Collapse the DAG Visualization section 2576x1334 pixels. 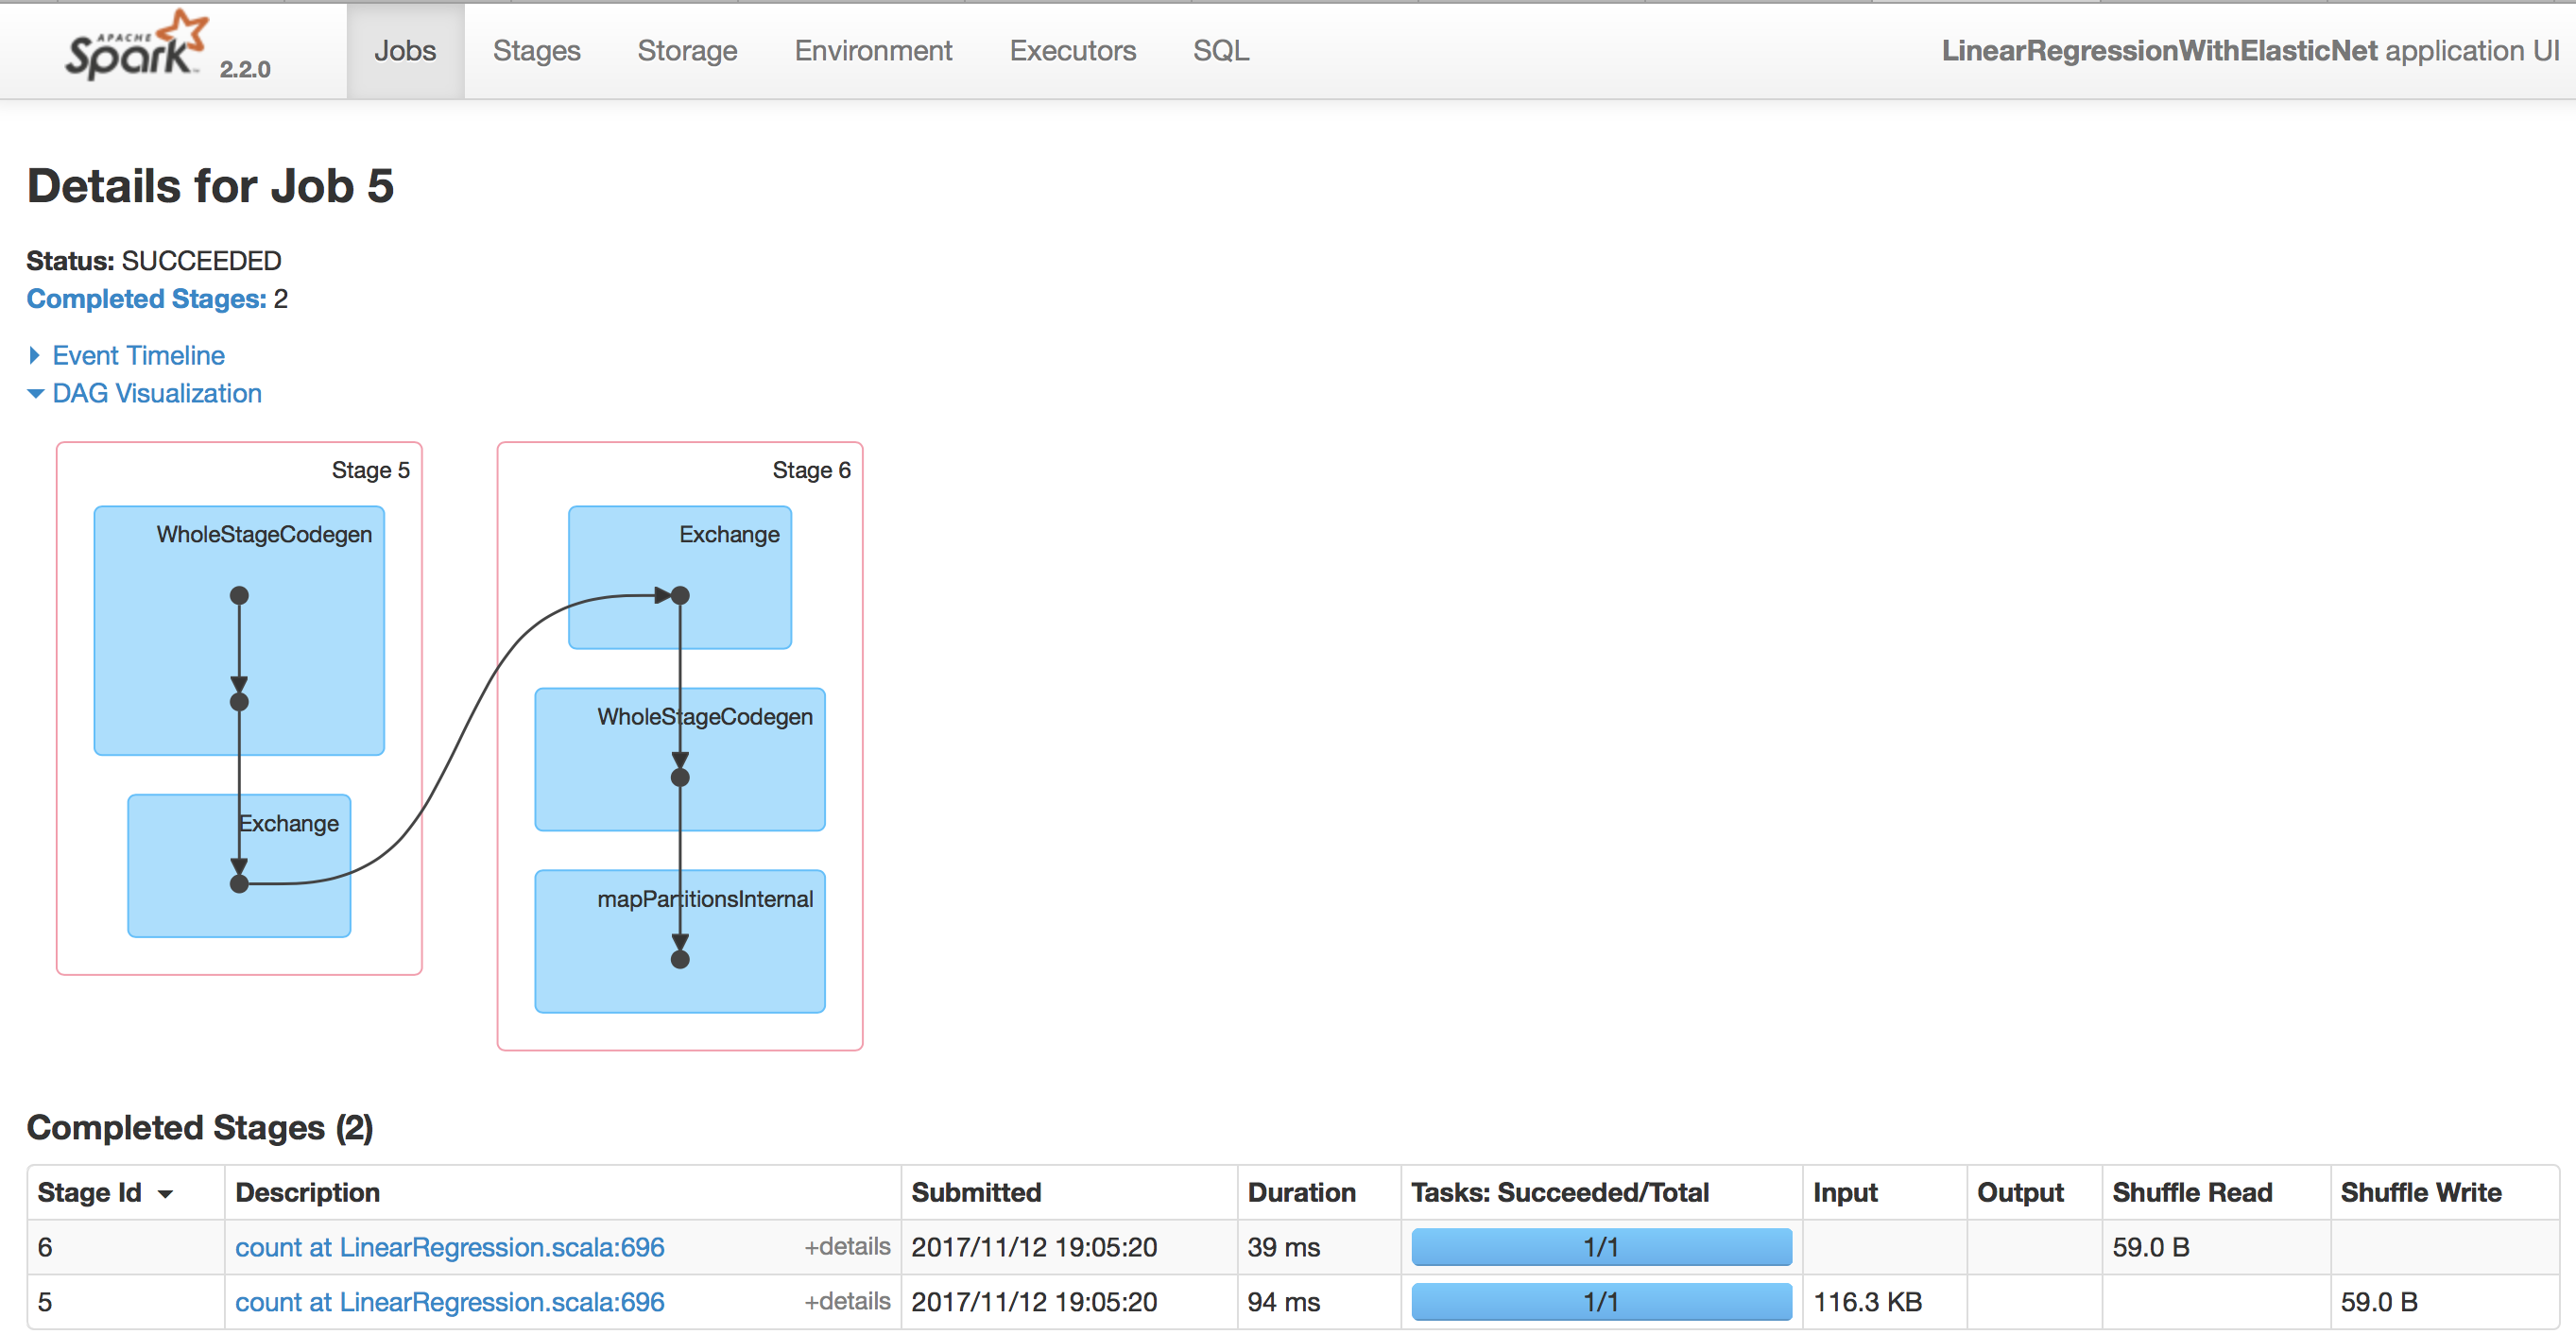155,393
